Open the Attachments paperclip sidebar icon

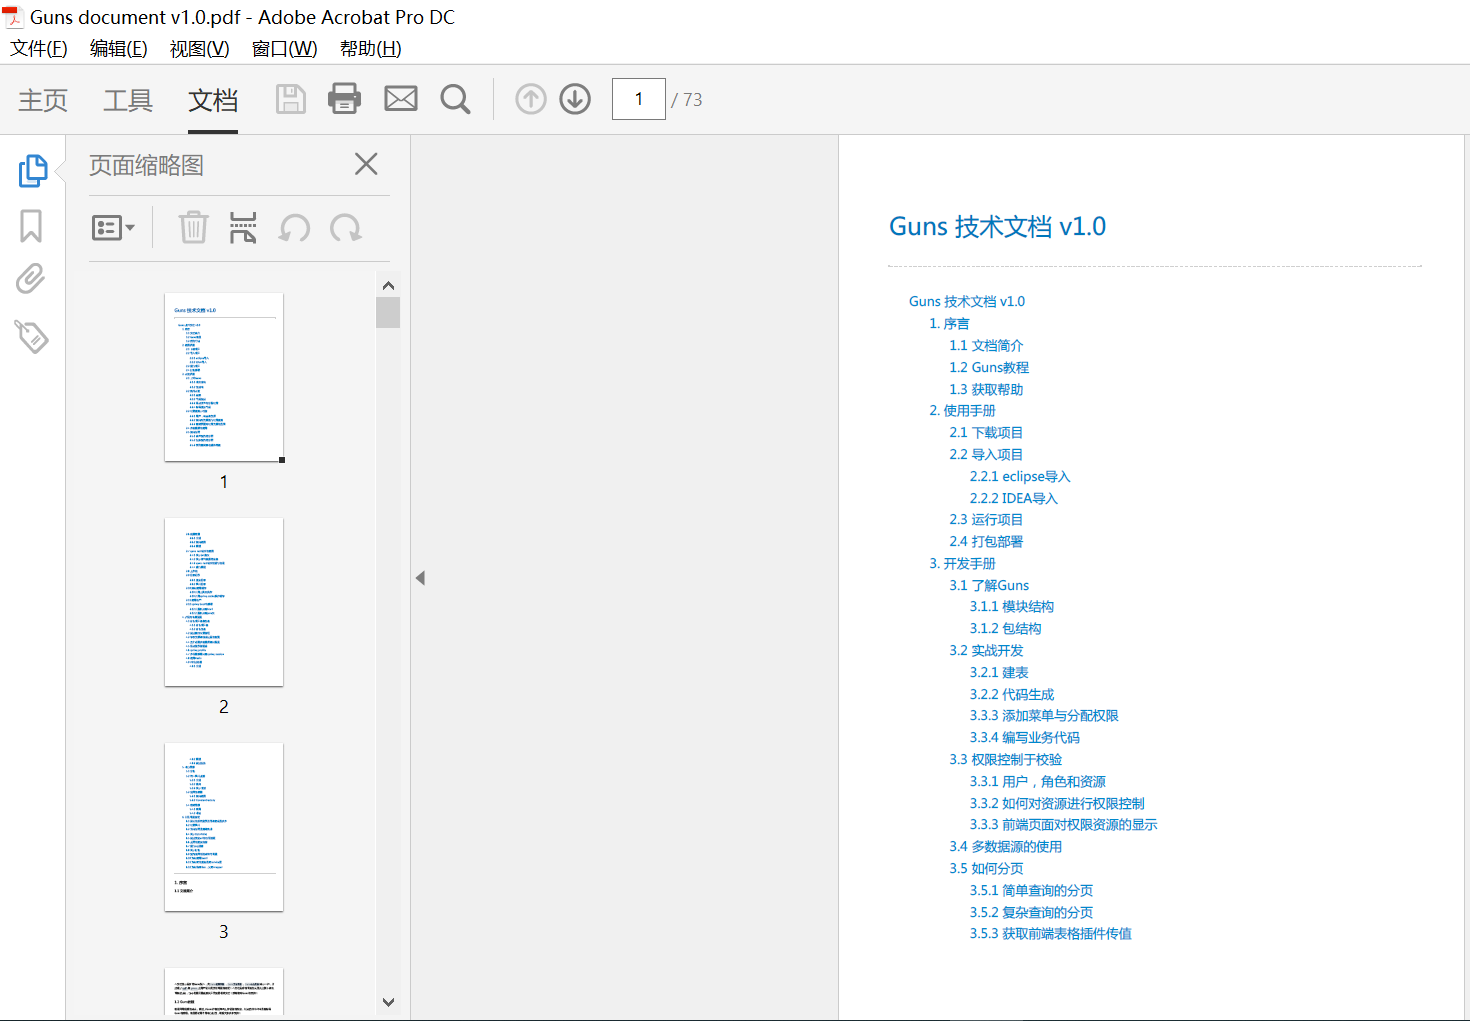click(31, 279)
